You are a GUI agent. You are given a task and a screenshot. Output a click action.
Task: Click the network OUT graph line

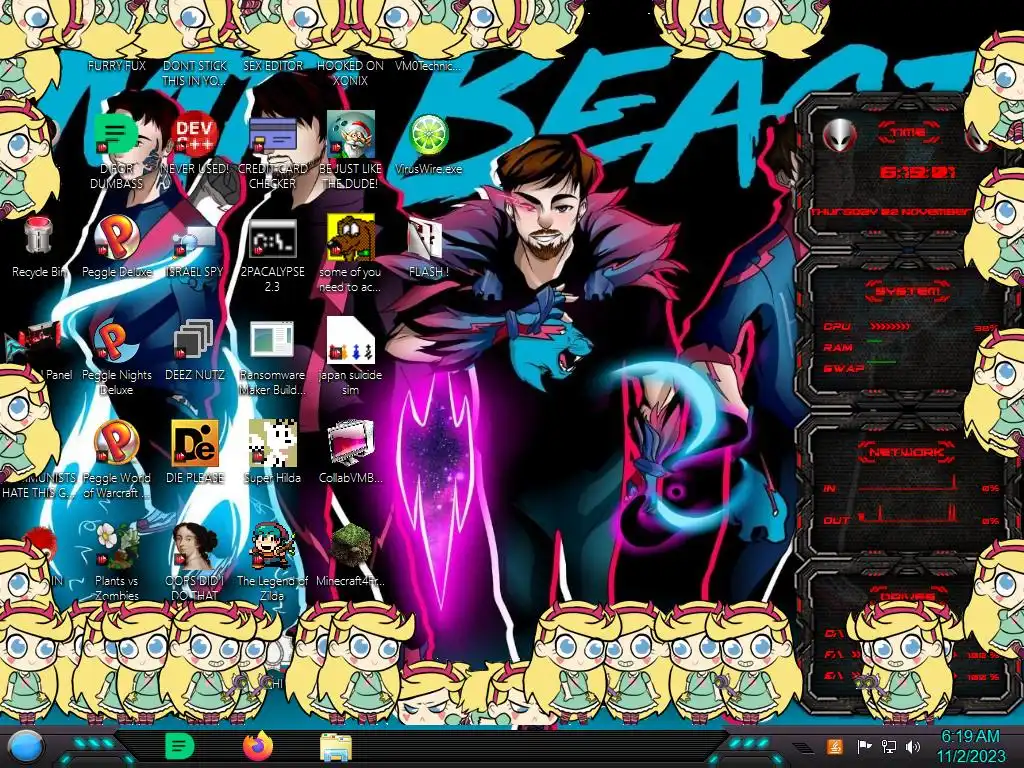[x=908, y=516]
